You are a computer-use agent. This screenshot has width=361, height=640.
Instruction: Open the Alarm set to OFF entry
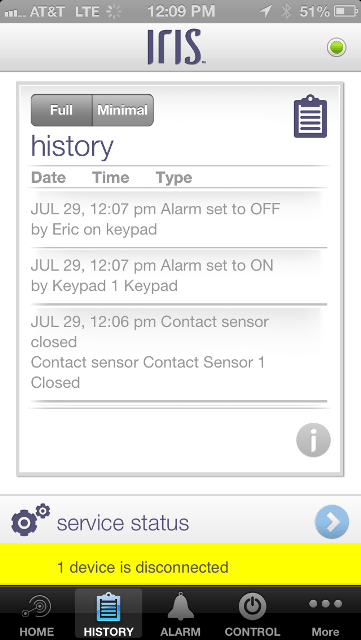(179, 219)
